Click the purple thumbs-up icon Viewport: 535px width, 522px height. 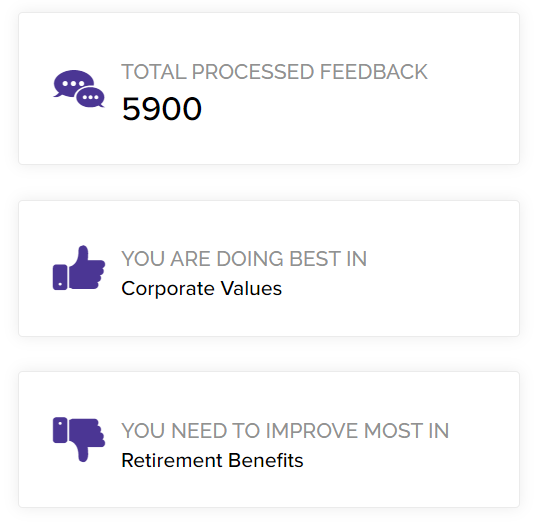79,267
